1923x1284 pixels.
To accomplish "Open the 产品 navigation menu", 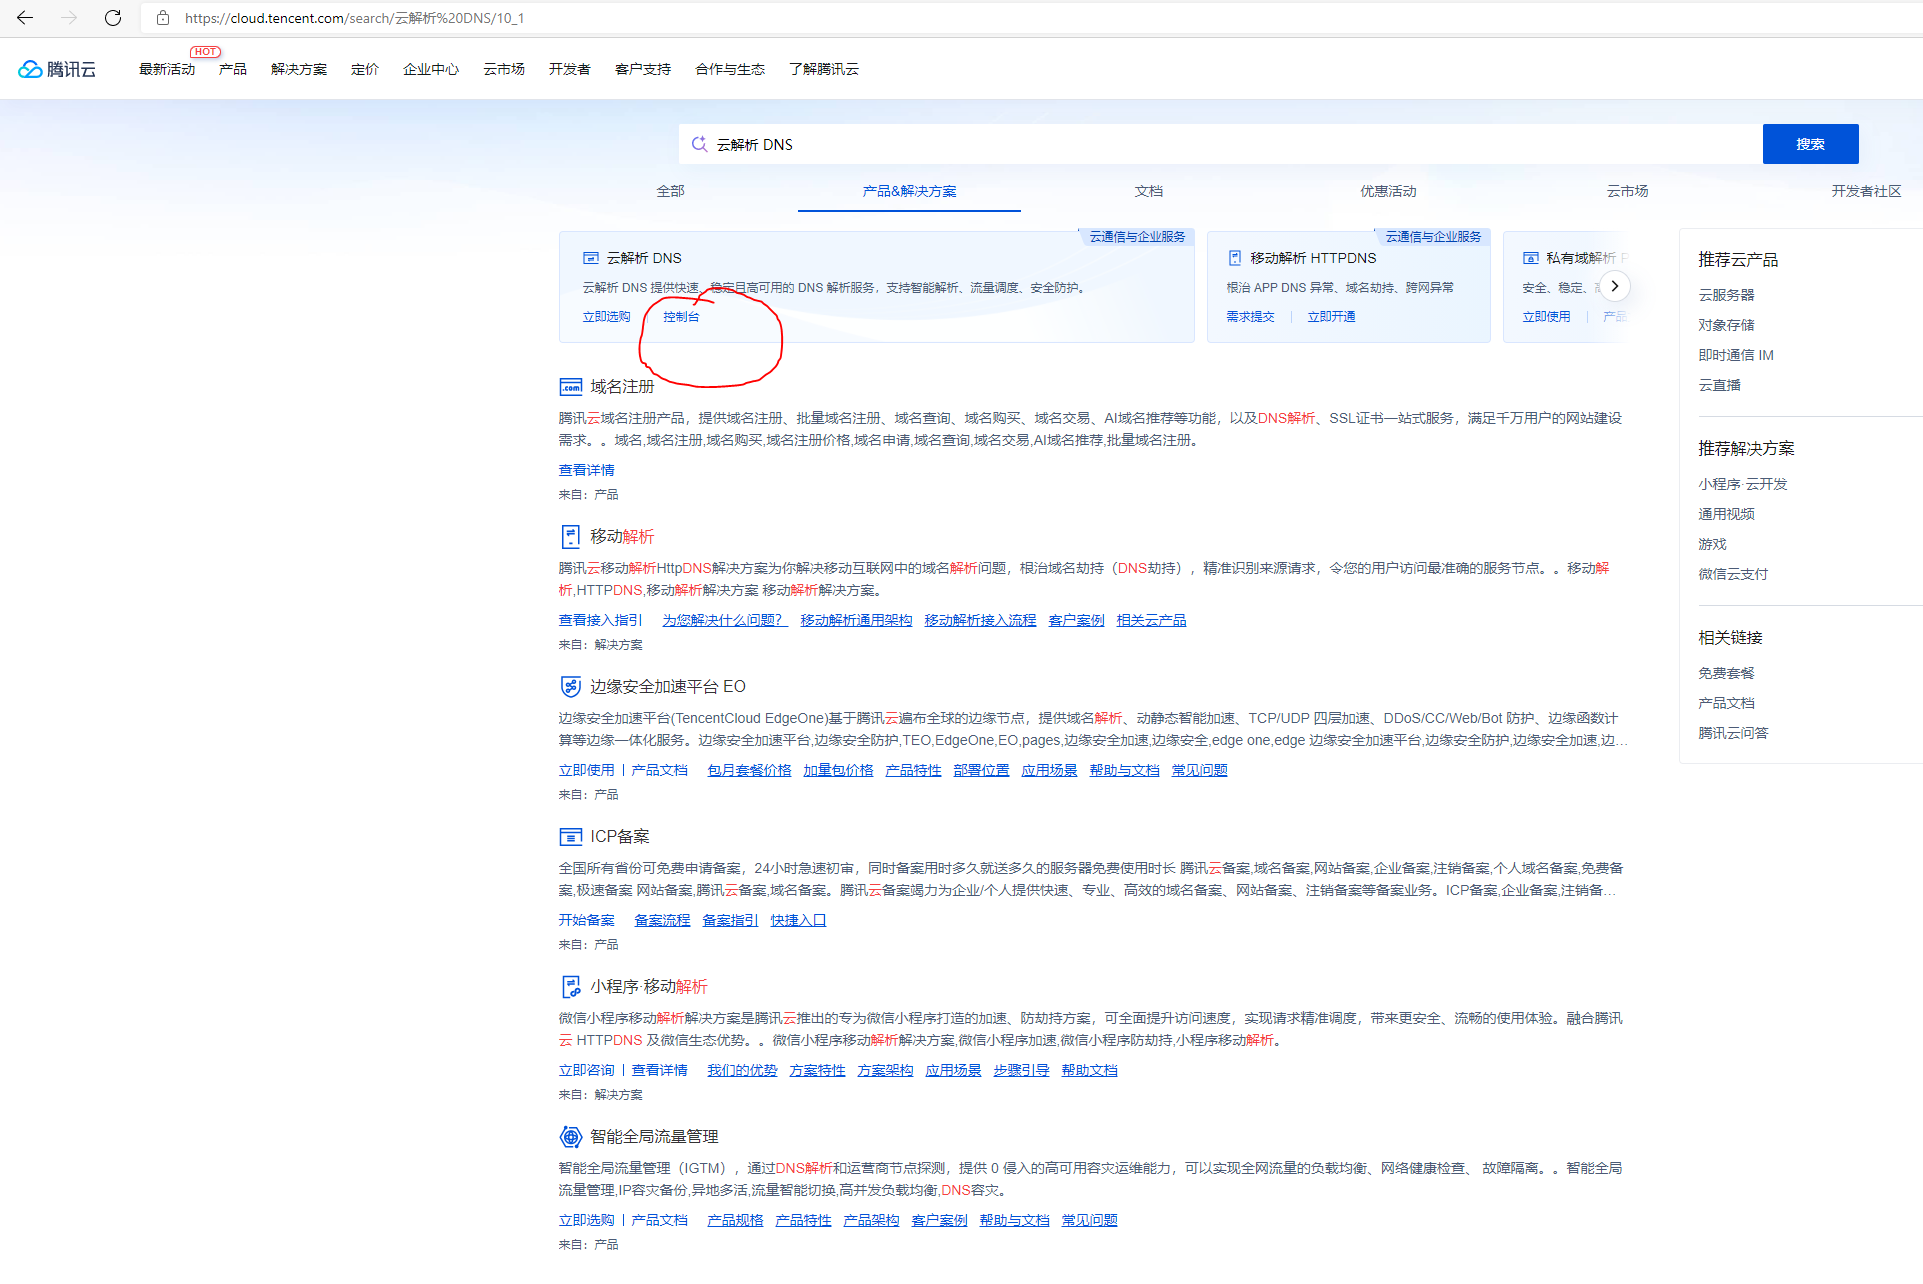I will [x=232, y=69].
